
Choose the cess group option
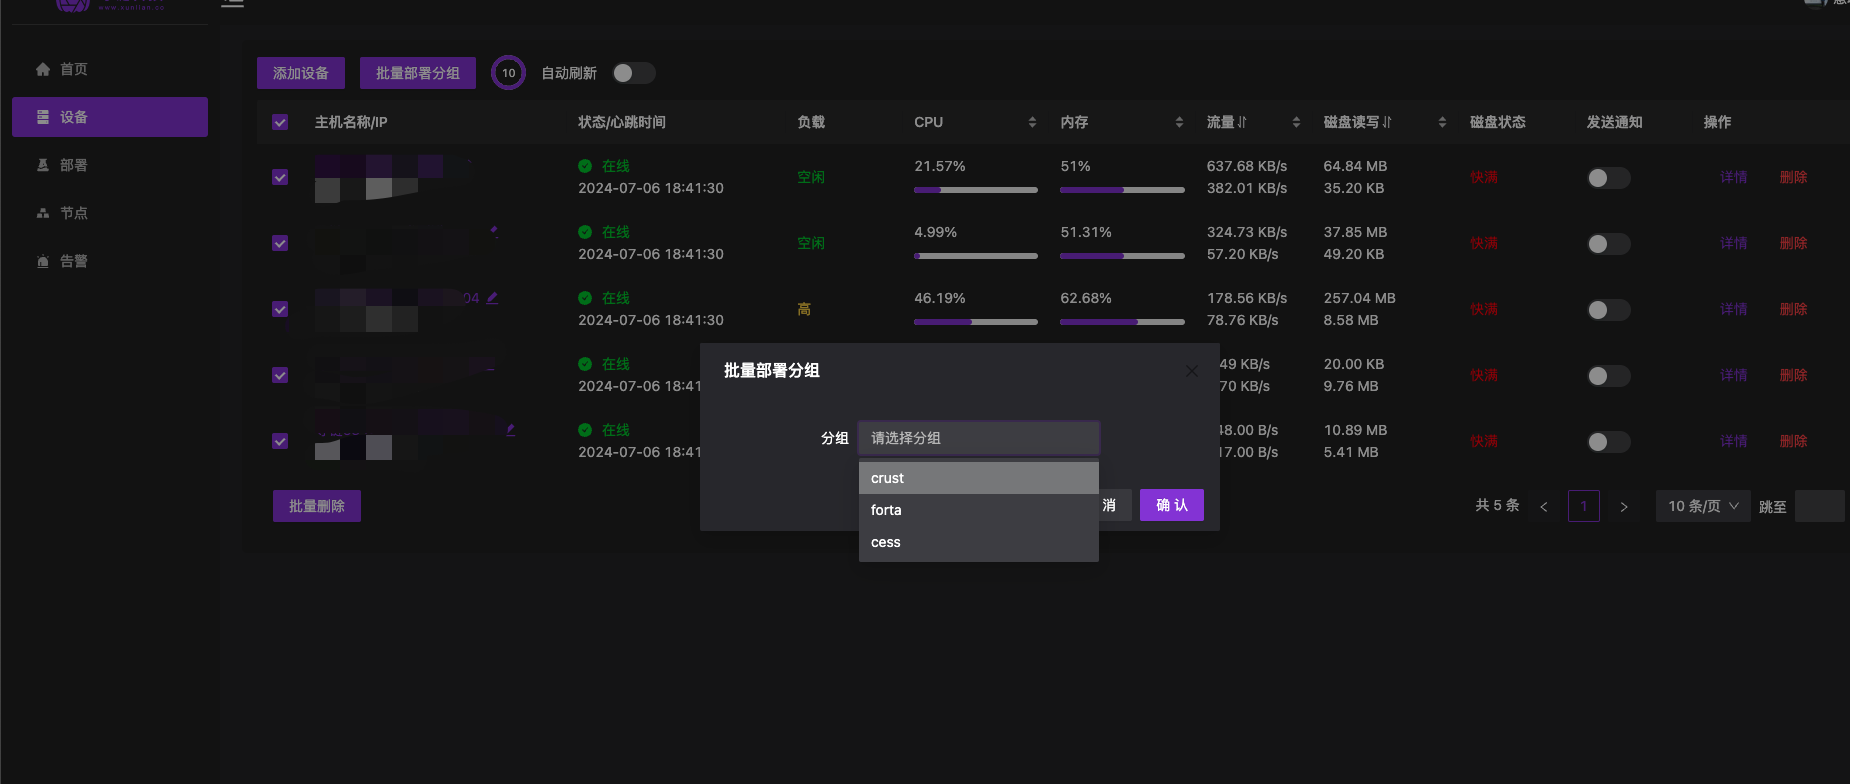[978, 542]
